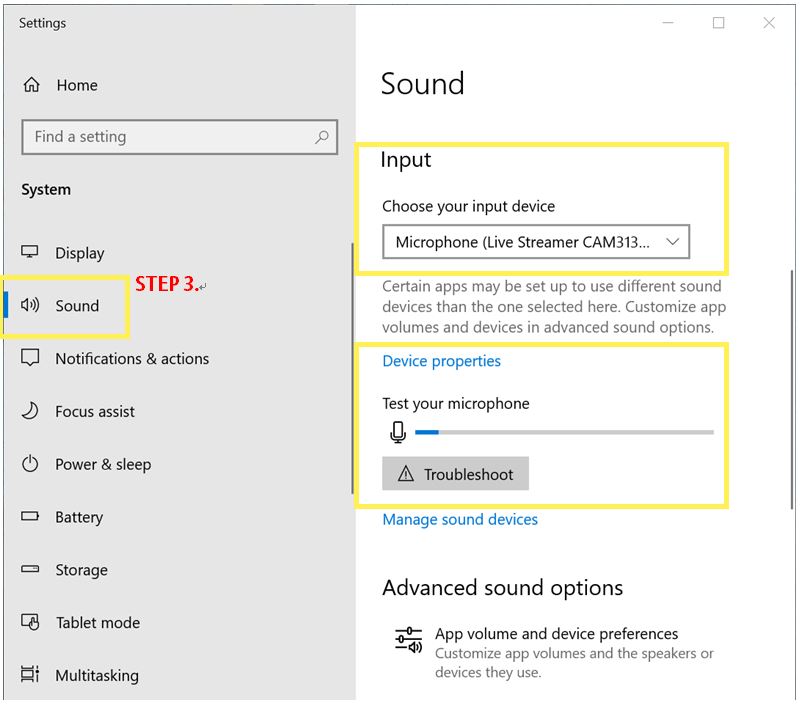Click the Sound speaker icon
The height and width of the screenshot is (709, 801).
(x=30, y=305)
